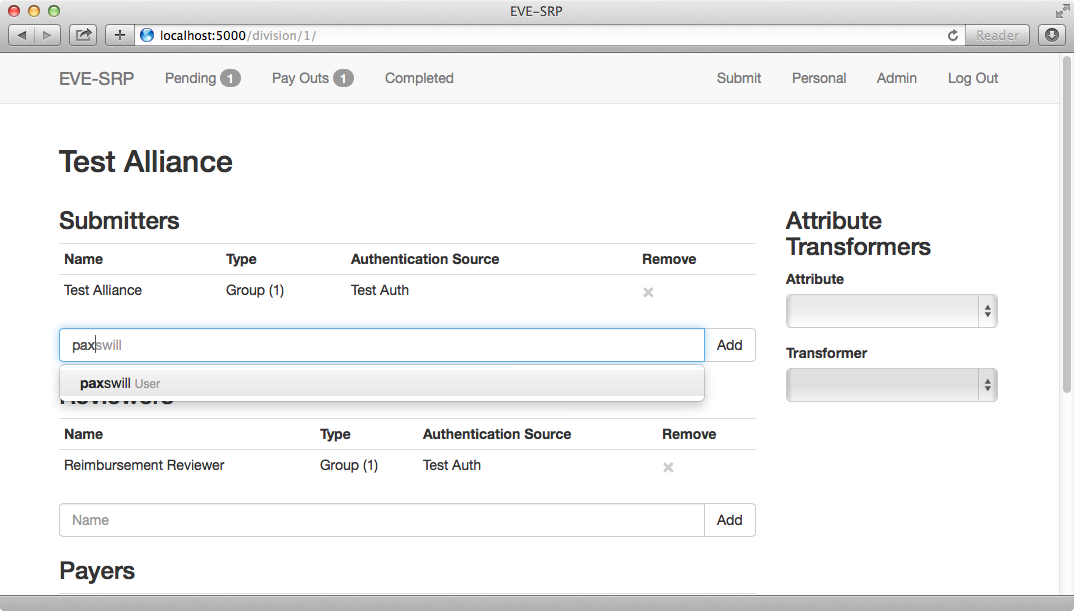Viewport: 1074px width, 611px height.
Task: Open the Pay Outs page
Action: tap(312, 78)
